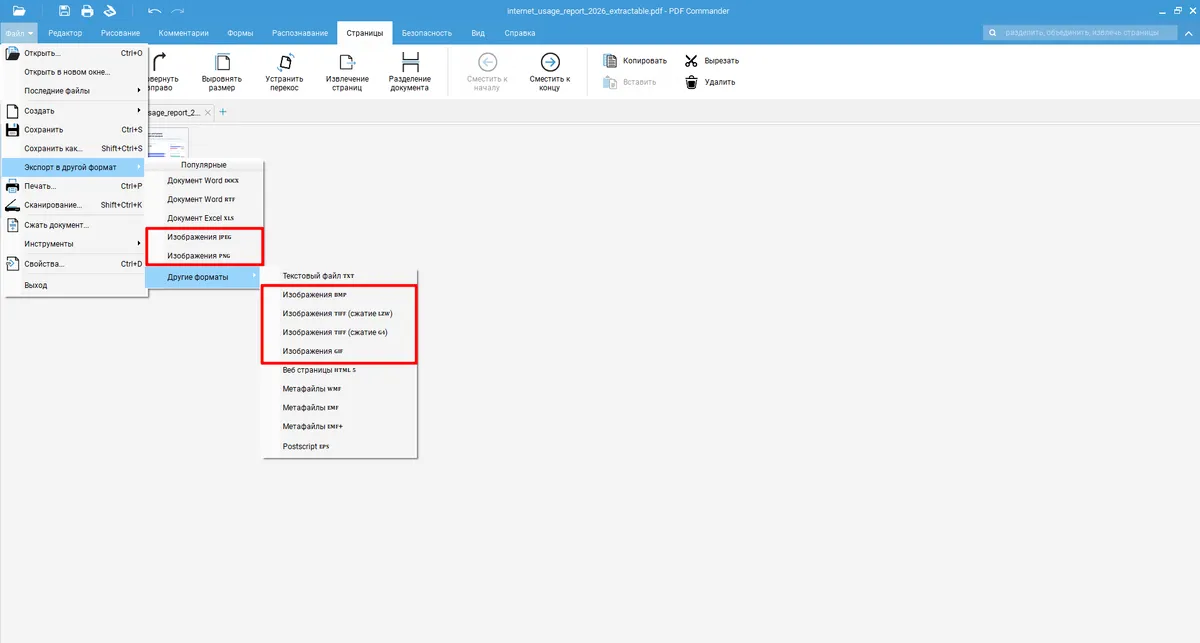Switch to the Формы tab
1200x643 pixels.
(x=240, y=33)
